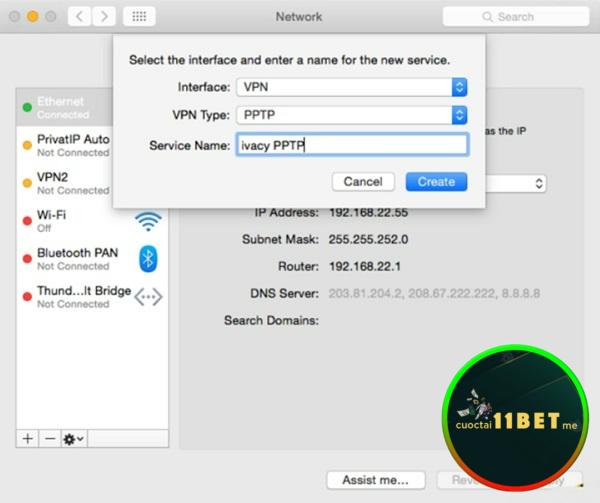
Task: Click the red Thunderbolt Bridge status dot
Action: [27, 297]
